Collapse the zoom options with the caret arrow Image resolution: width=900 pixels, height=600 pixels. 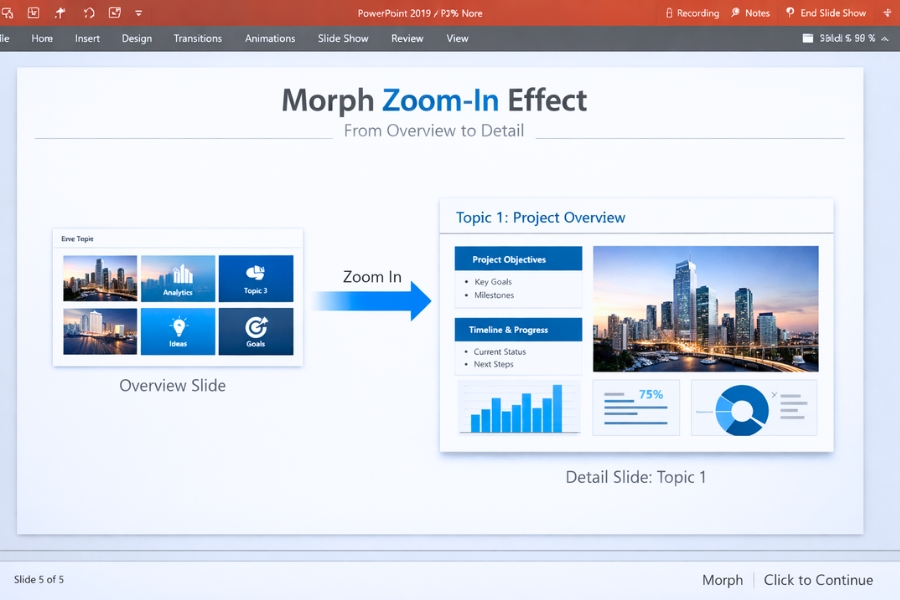click(885, 38)
